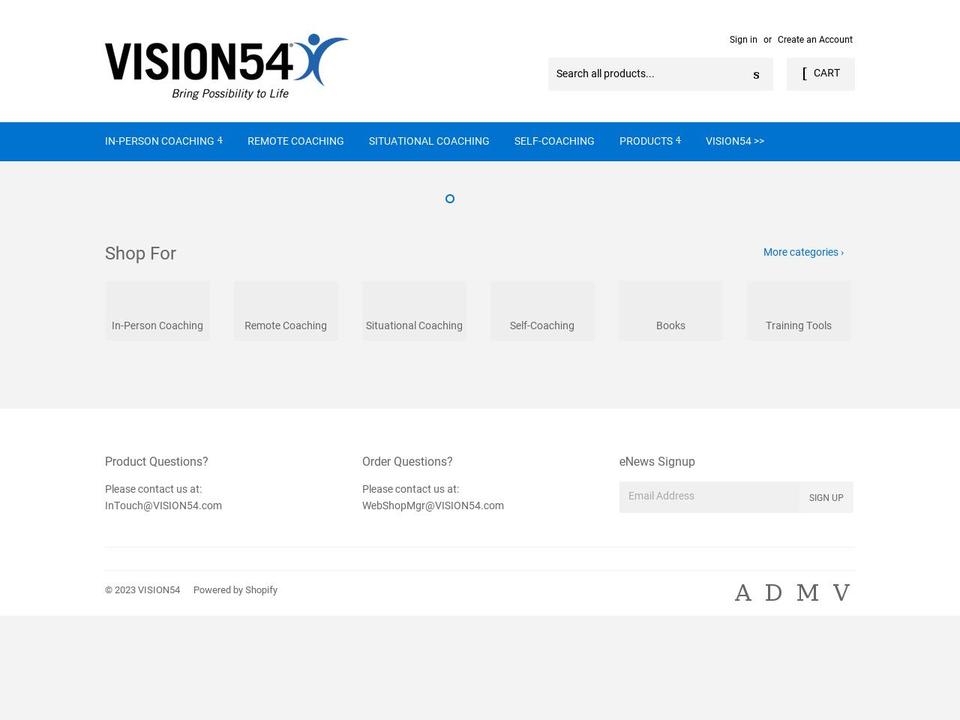The width and height of the screenshot is (960, 720).
Task: Expand the In-Person Coaching menu
Action: (163, 141)
